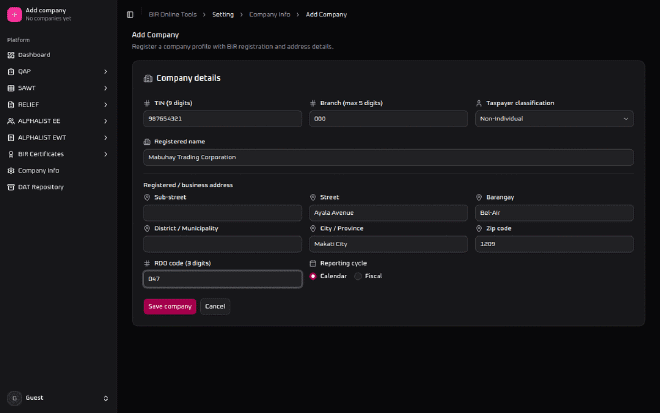The image size is (660, 413).
Task: Click the Guest avatar icon
Action: (14, 398)
